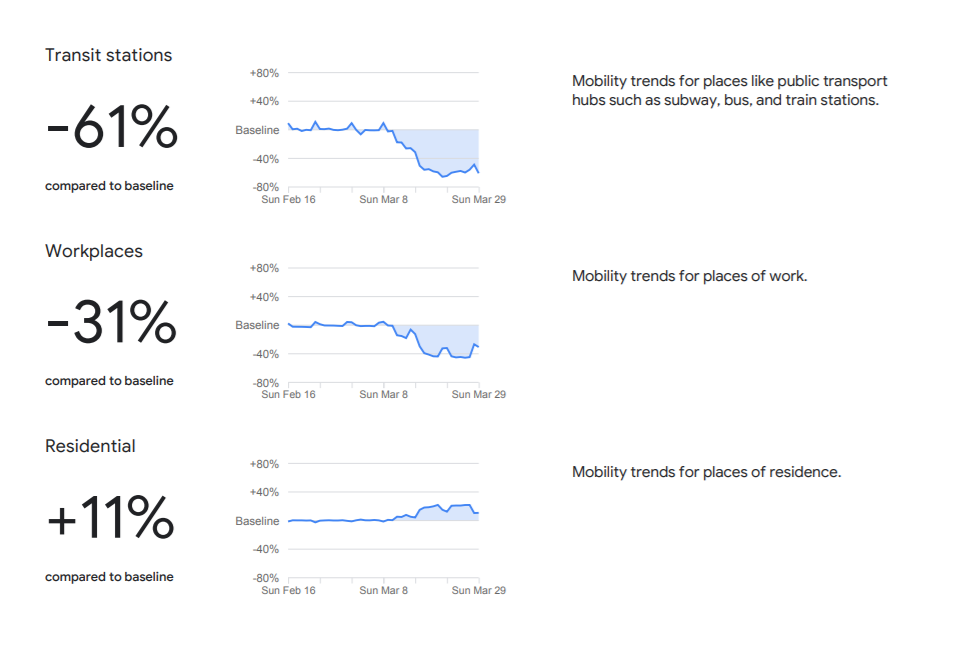This screenshot has height=658, width=957.
Task: Click the Baseline label on transit chart
Action: (x=257, y=130)
